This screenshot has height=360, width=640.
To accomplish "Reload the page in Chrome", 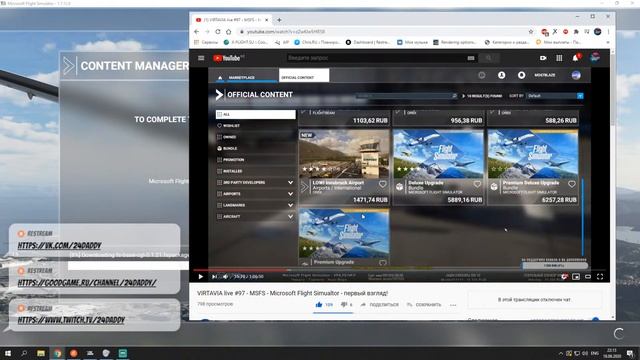I will coord(218,31).
